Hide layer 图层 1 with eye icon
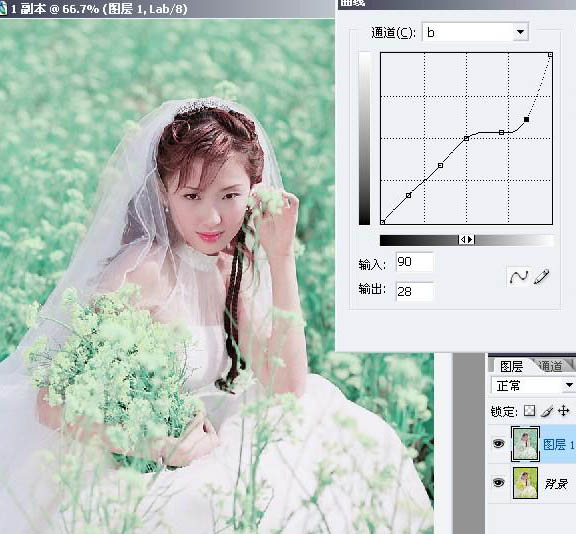576x534 pixels. [498, 444]
